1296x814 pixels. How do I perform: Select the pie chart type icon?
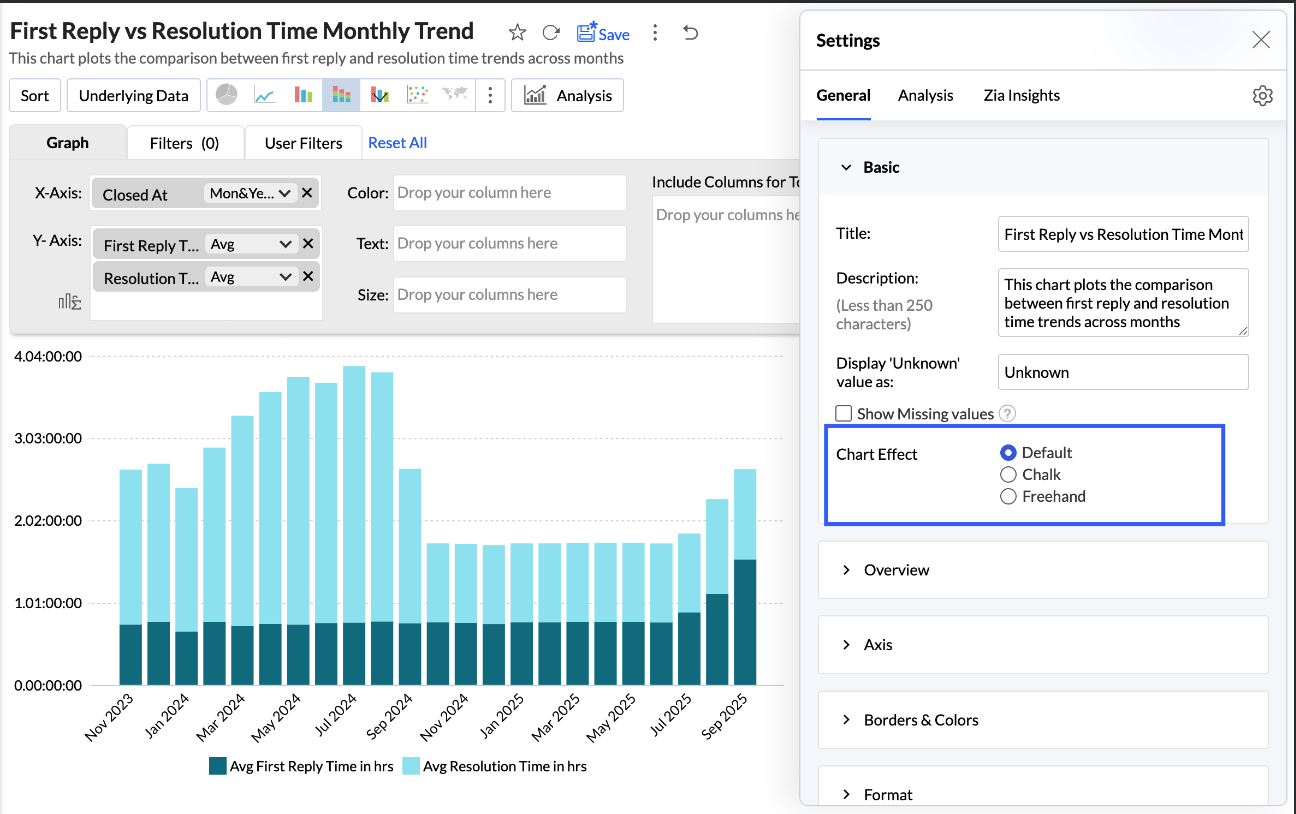(227, 95)
